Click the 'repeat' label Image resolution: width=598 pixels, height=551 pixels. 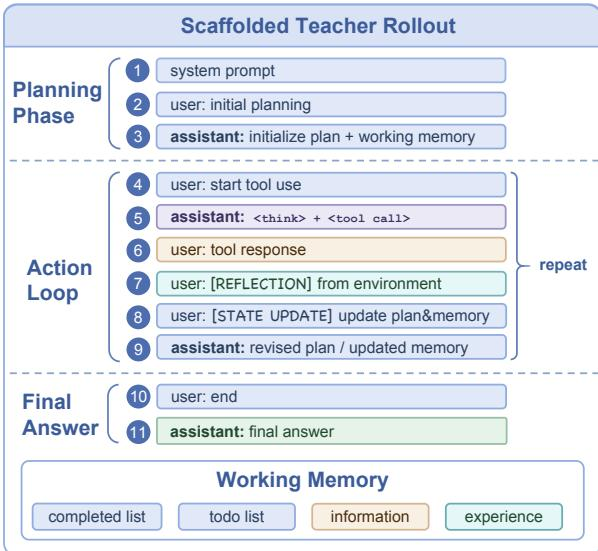click(x=563, y=265)
